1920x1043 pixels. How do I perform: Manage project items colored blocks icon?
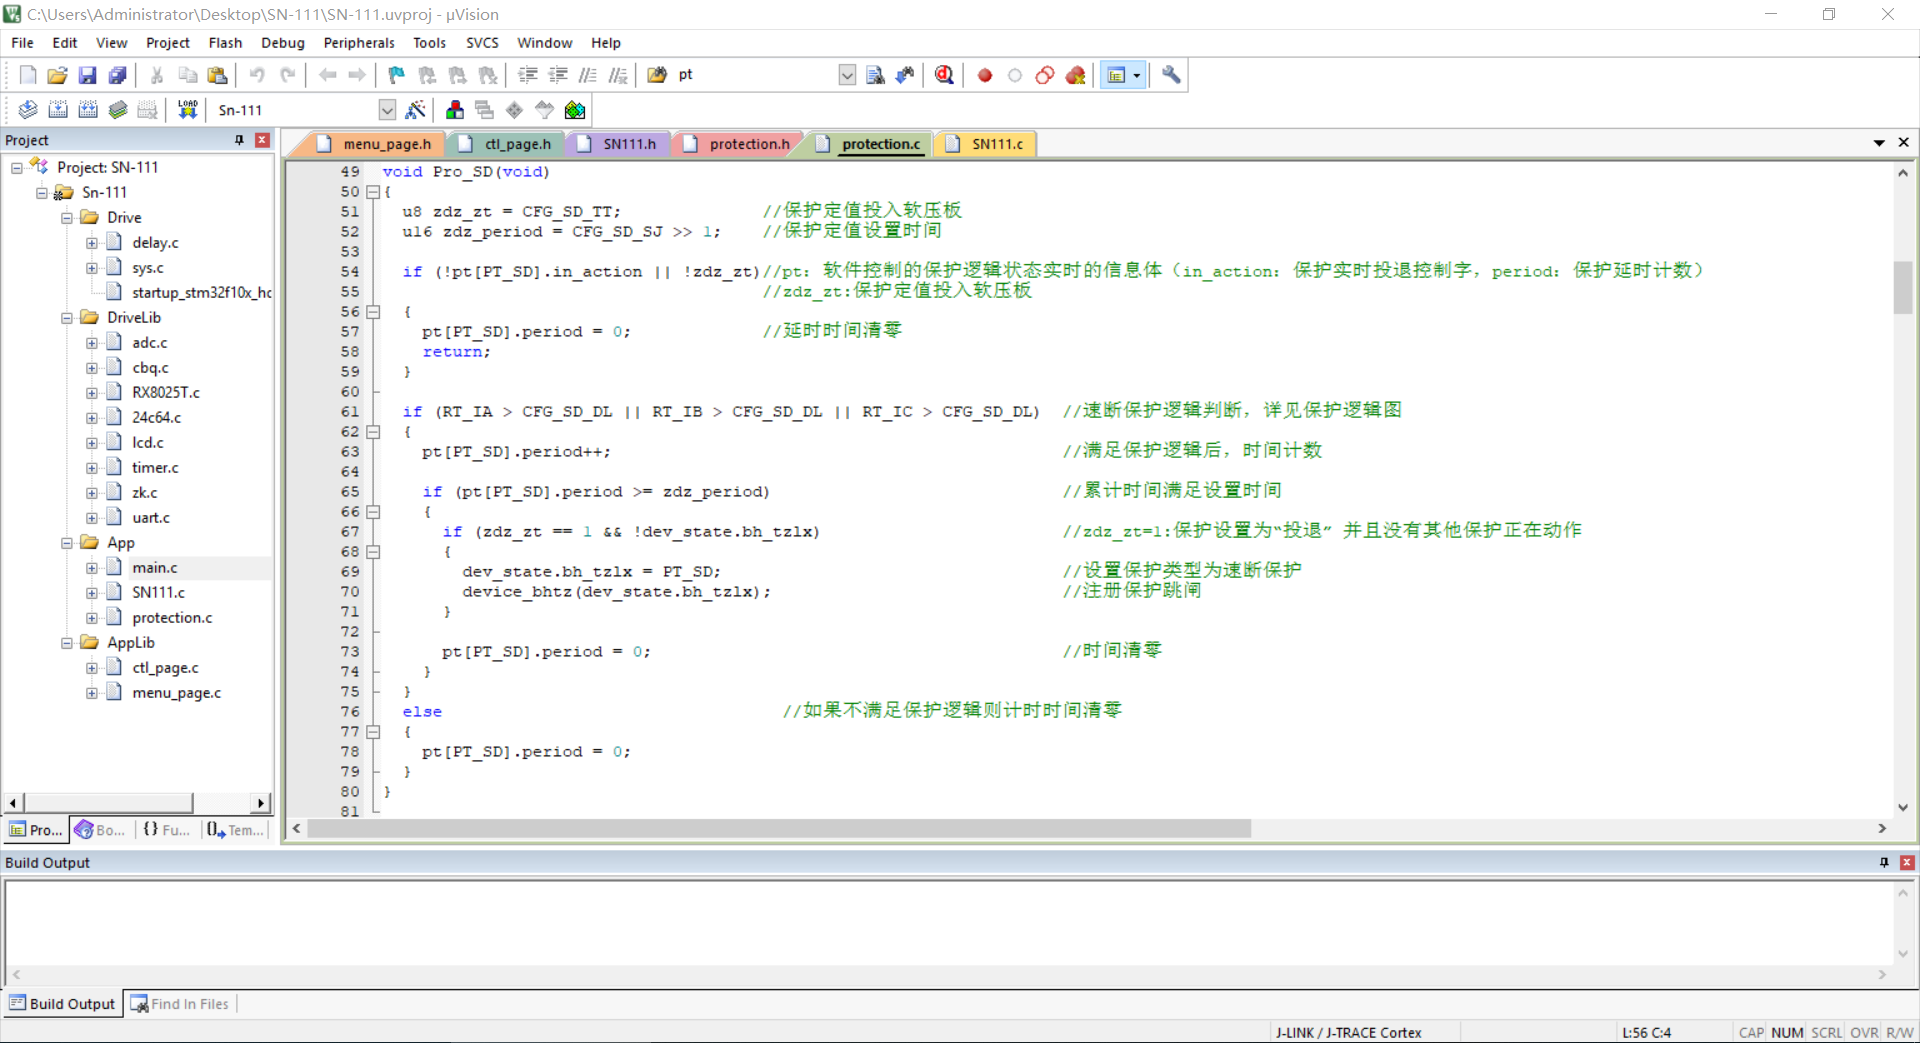[x=455, y=110]
